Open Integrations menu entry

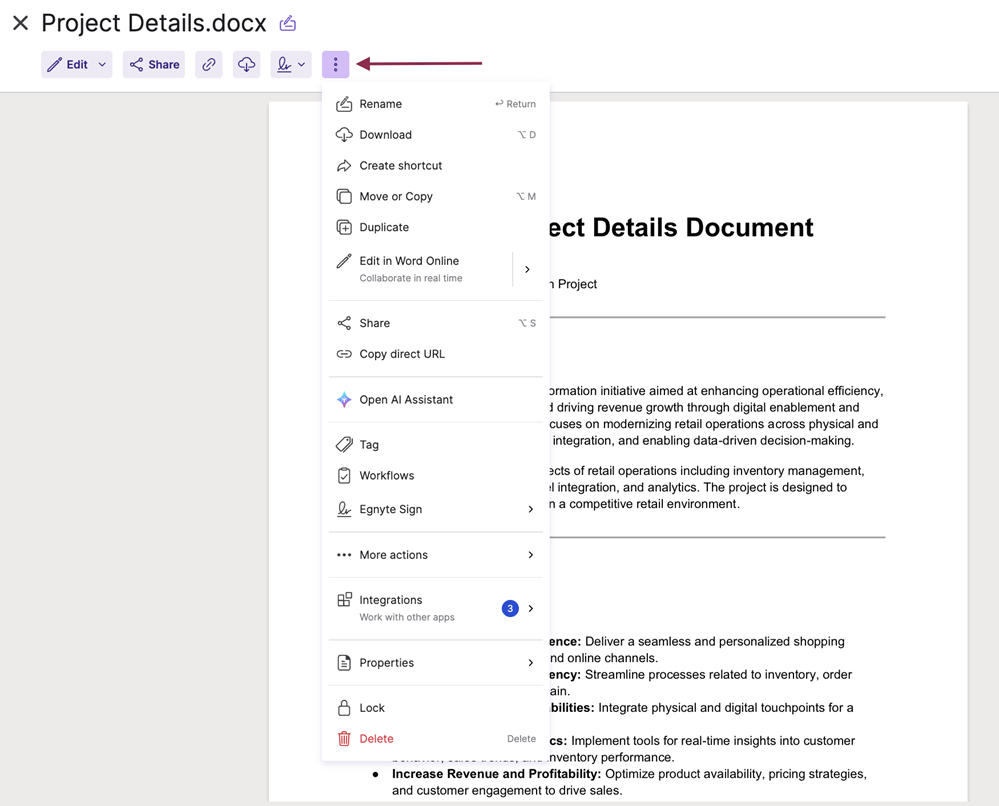436,608
